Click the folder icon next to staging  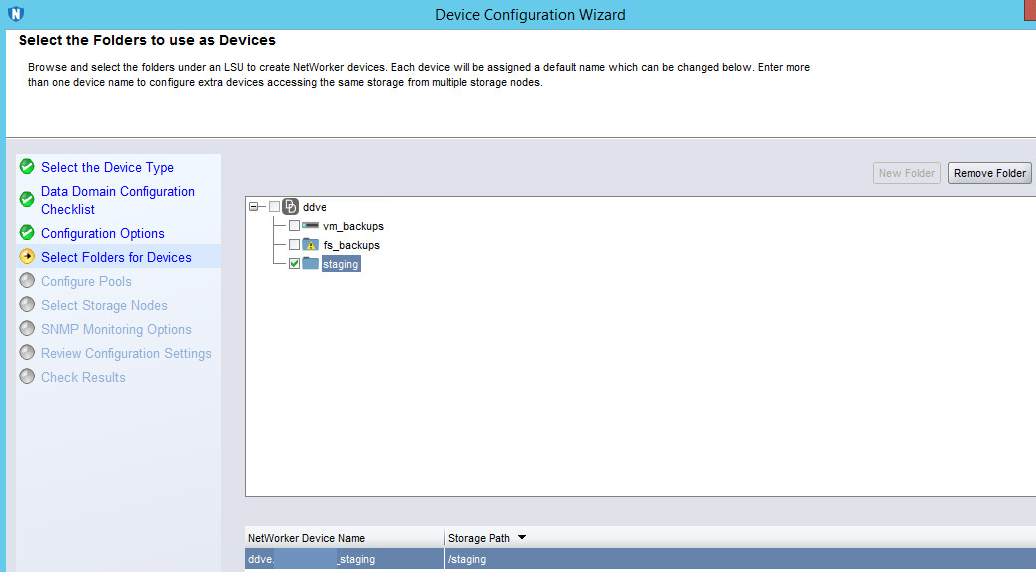[311, 264]
